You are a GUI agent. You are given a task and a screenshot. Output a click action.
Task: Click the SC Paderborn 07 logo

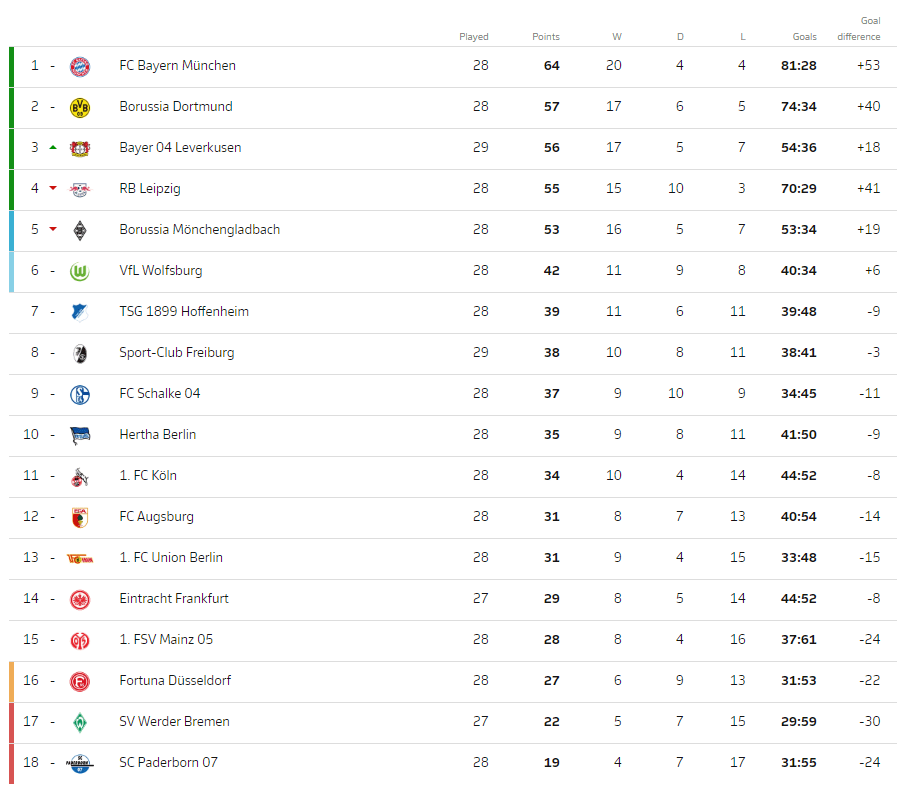80,763
